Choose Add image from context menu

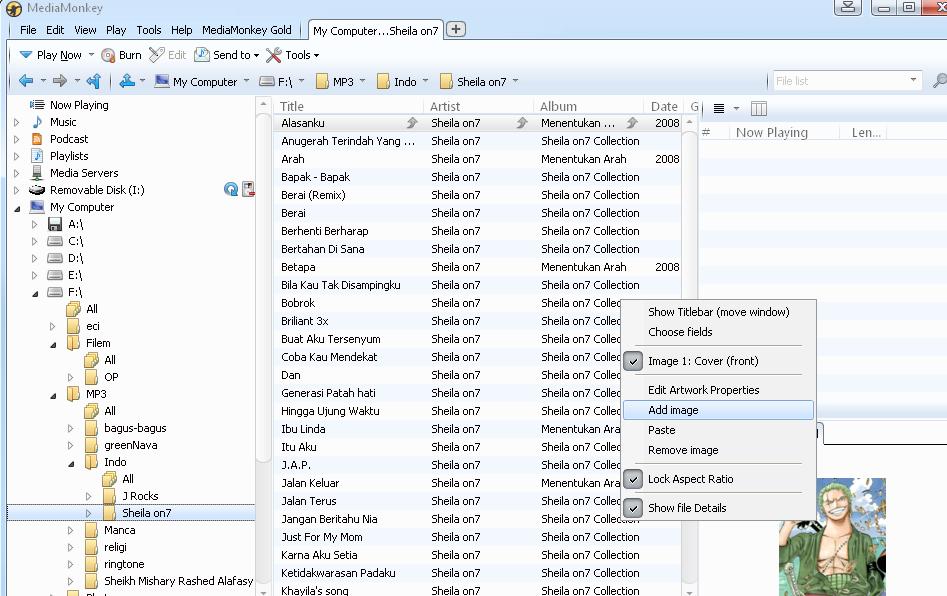coord(719,410)
